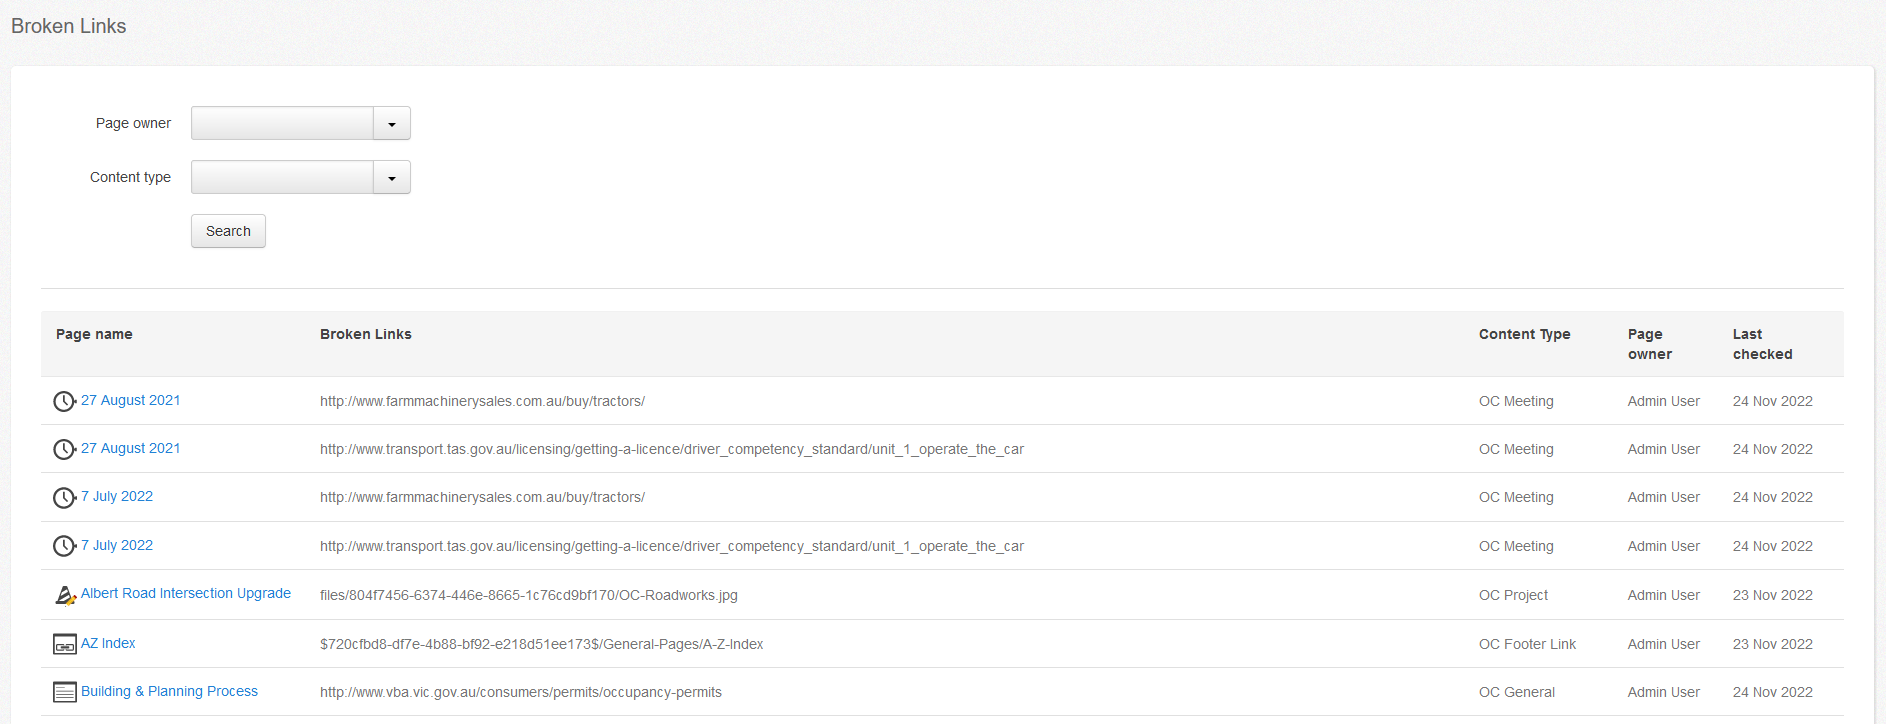This screenshot has height=724, width=1886.
Task: Expand the Page owner dropdown arrow
Action: click(x=391, y=124)
